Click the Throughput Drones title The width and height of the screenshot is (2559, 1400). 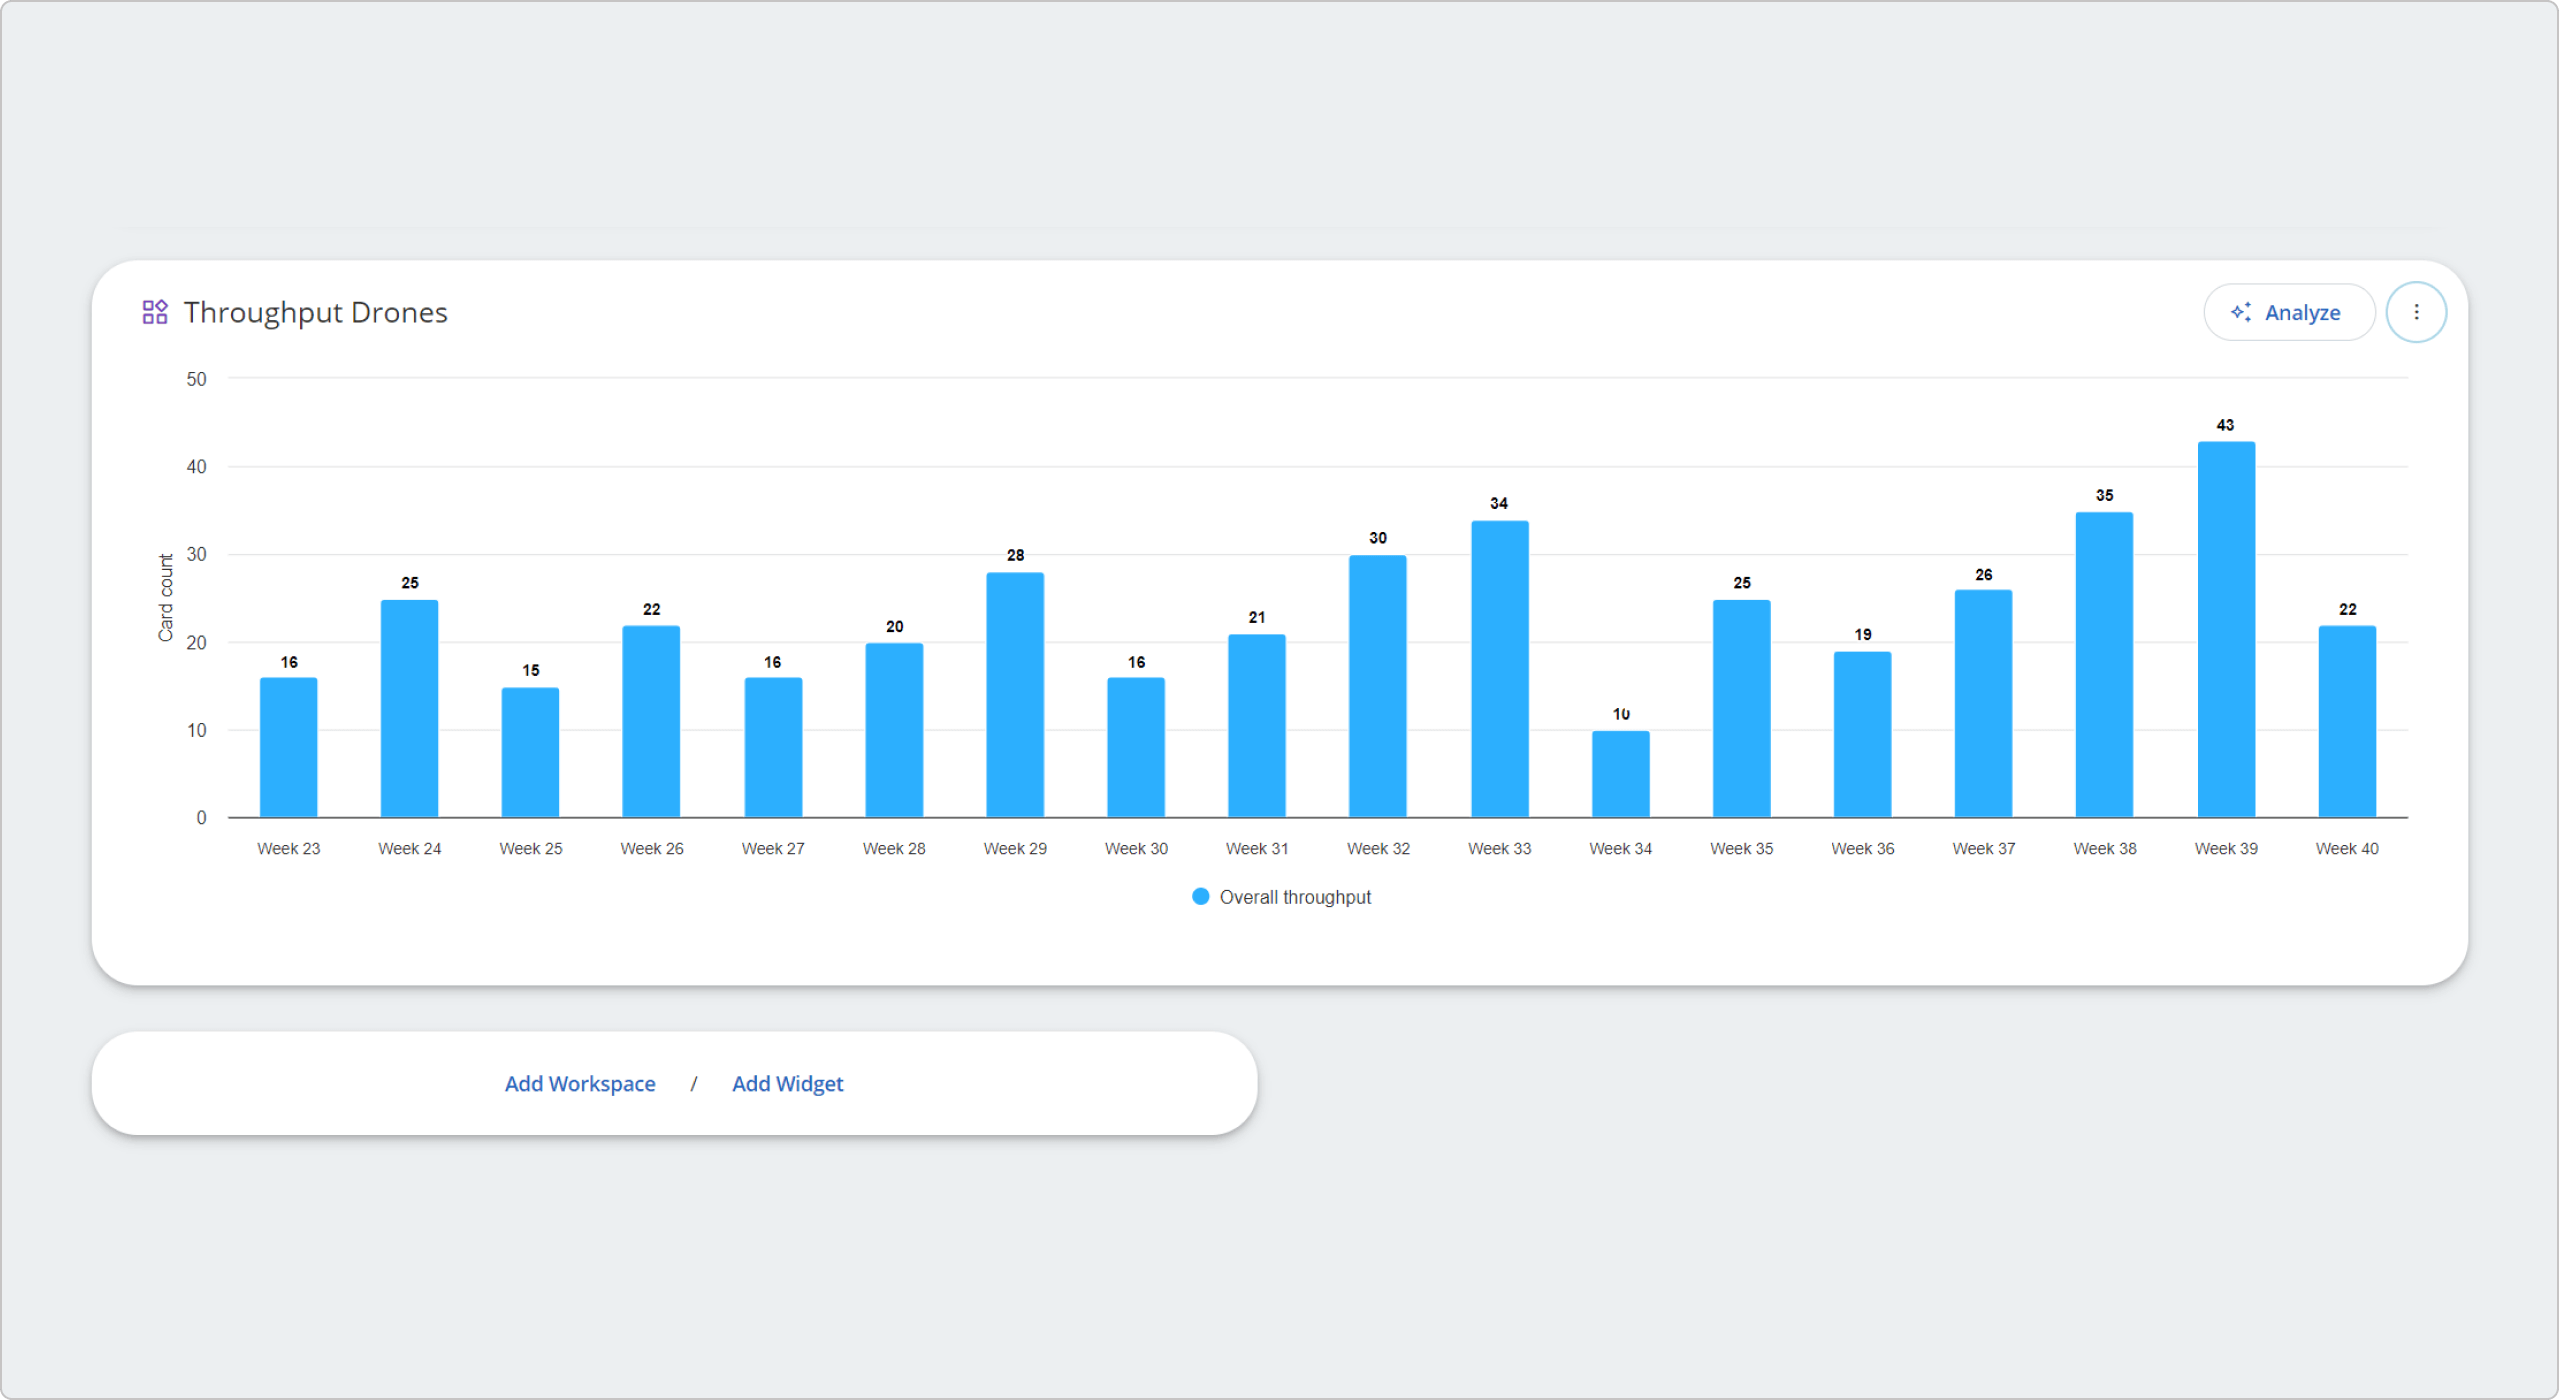click(x=315, y=311)
